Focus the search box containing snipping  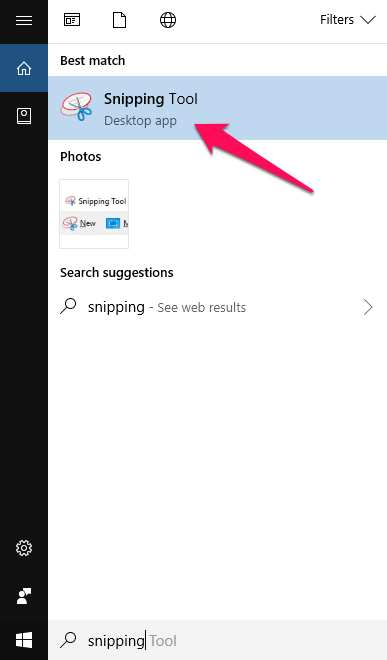coord(217,640)
